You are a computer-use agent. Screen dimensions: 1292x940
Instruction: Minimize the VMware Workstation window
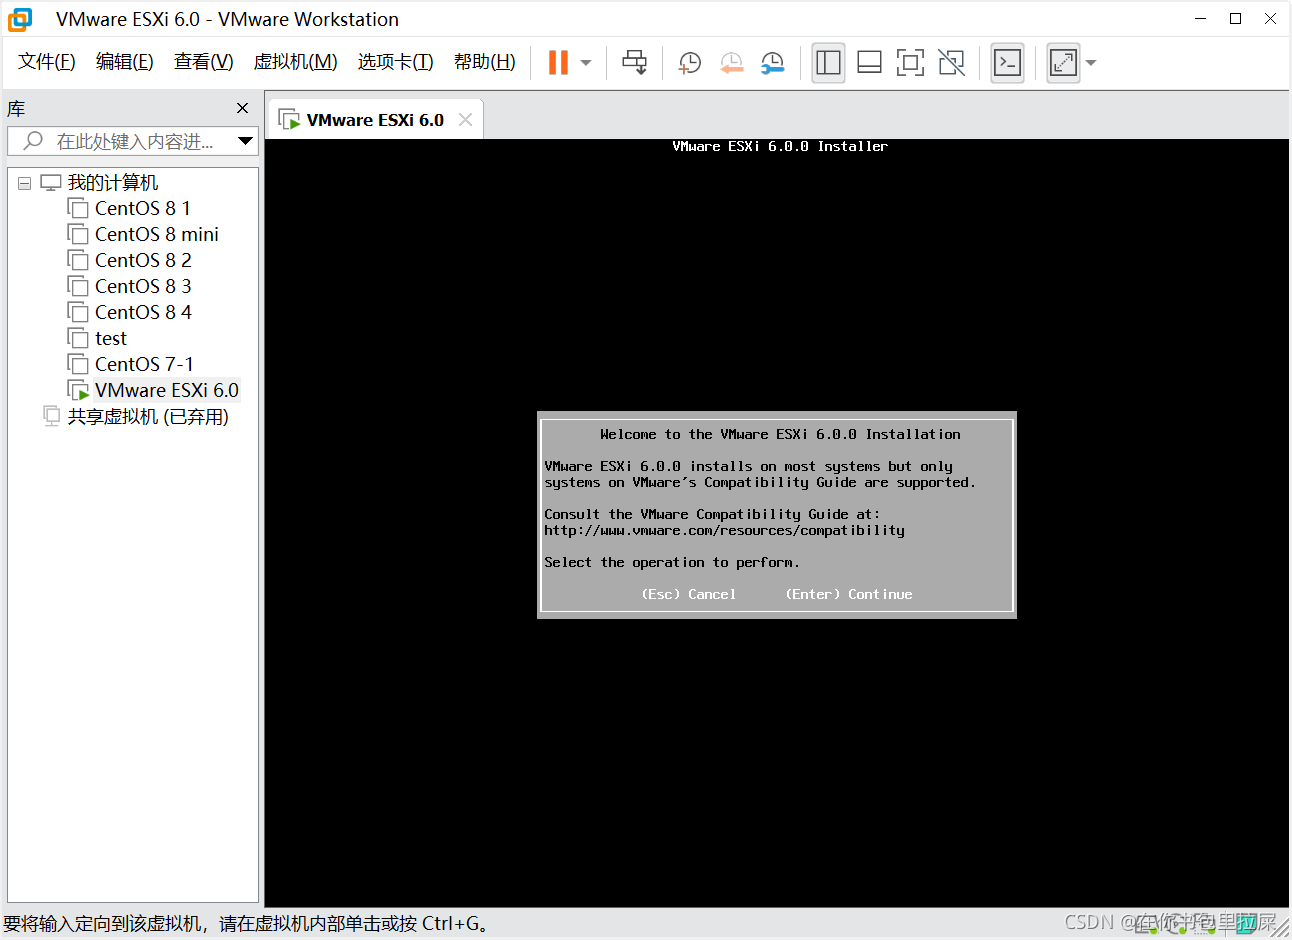tap(1201, 18)
